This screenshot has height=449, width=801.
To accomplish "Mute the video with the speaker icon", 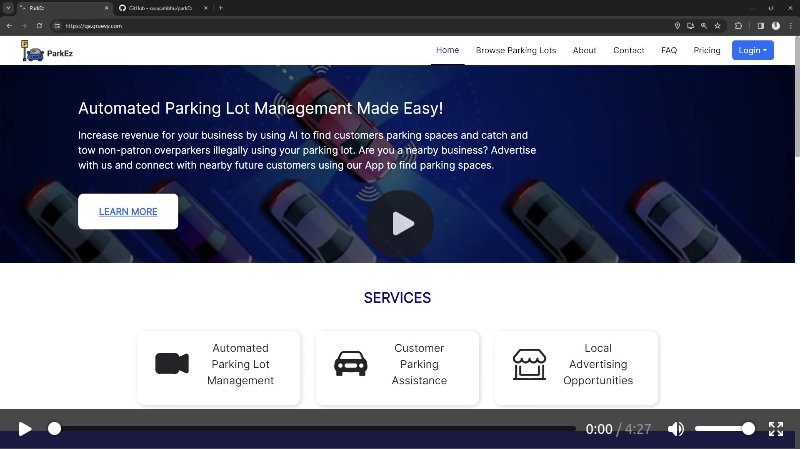I will tap(676, 429).
